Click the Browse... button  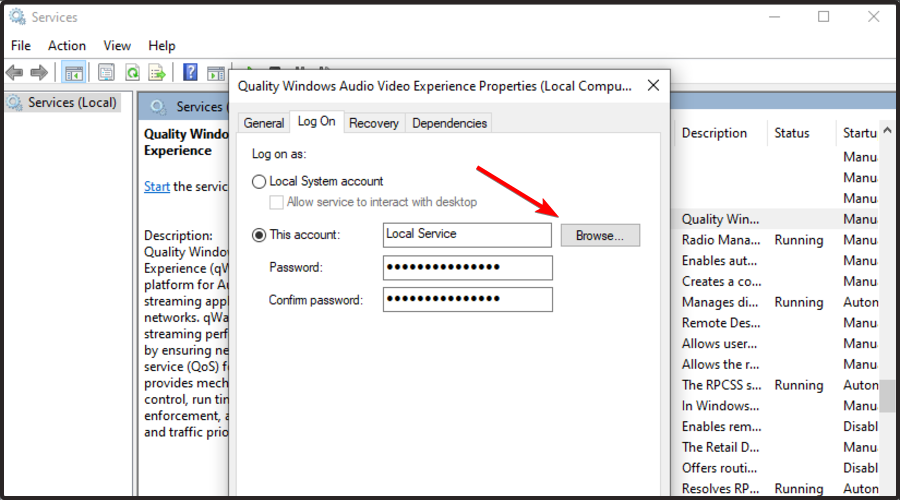coord(600,235)
